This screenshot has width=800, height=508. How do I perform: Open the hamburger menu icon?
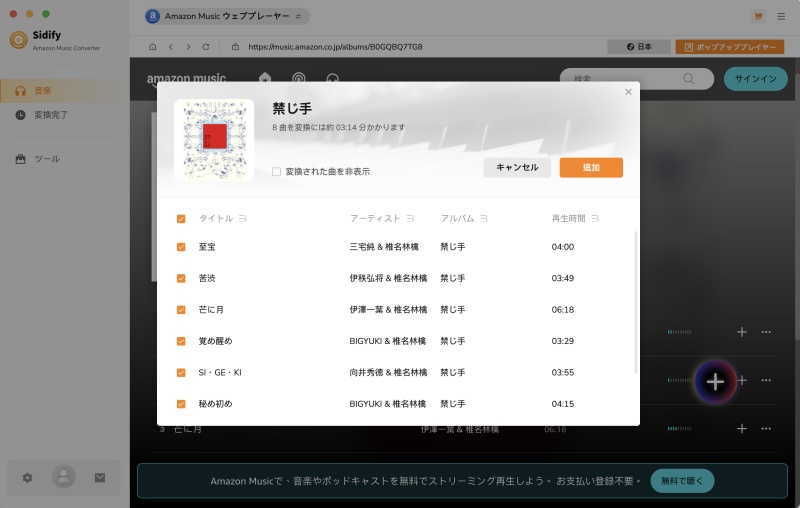point(781,16)
